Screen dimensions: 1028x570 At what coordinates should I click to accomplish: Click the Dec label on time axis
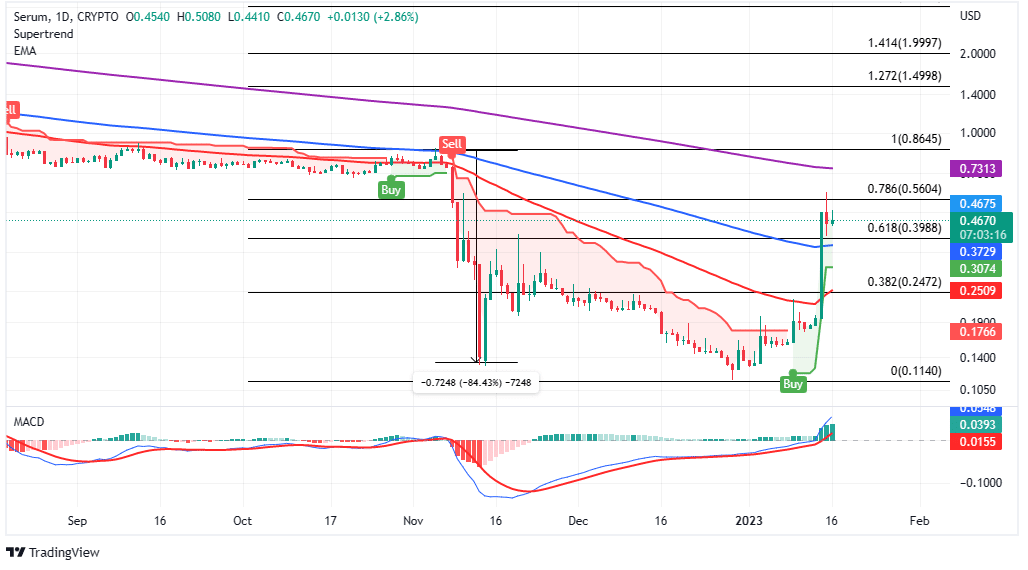coord(578,521)
